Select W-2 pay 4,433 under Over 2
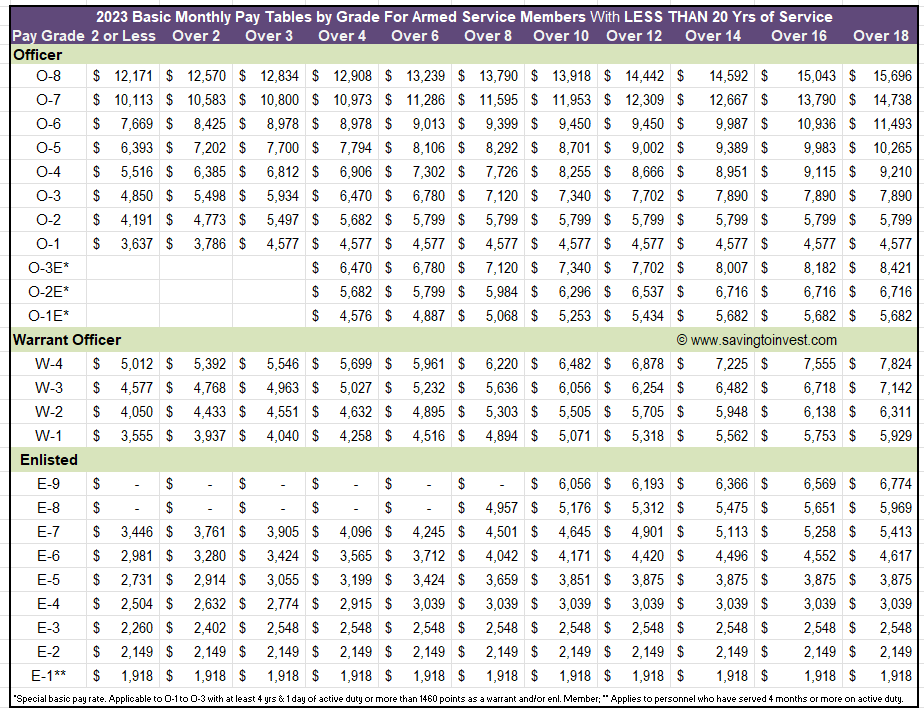 pyautogui.click(x=210, y=411)
